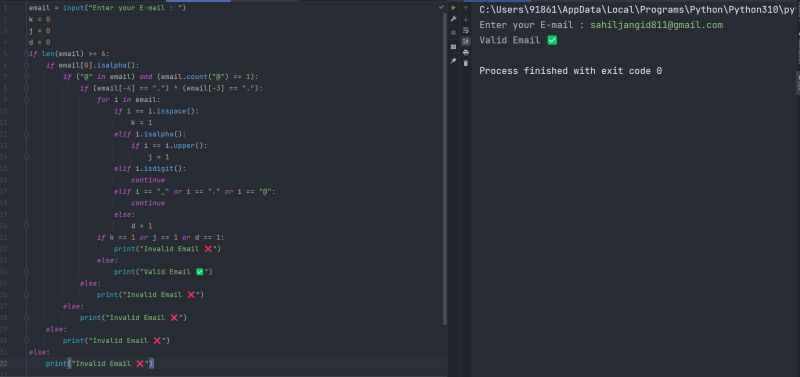Viewport: 800px width, 377px height.
Task: Rerun the program with green play icon
Action: coord(453,8)
